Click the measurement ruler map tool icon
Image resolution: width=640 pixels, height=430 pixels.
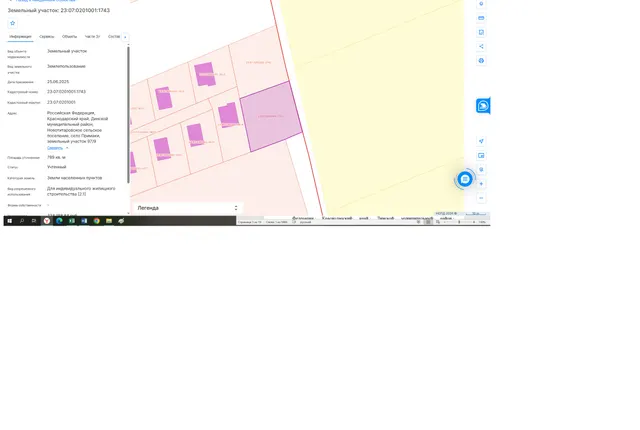point(481,18)
